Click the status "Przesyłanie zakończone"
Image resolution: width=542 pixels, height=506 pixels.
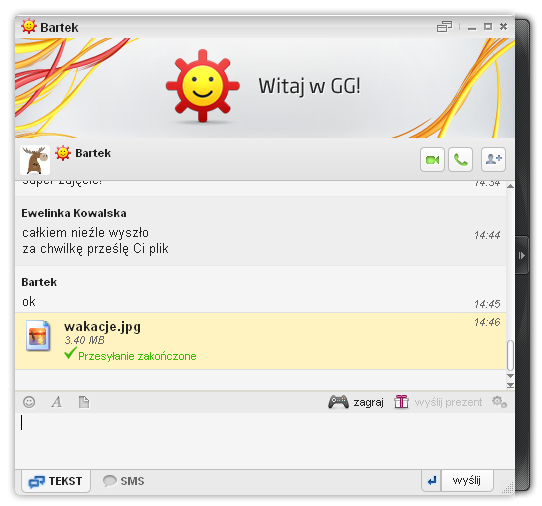tap(137, 356)
